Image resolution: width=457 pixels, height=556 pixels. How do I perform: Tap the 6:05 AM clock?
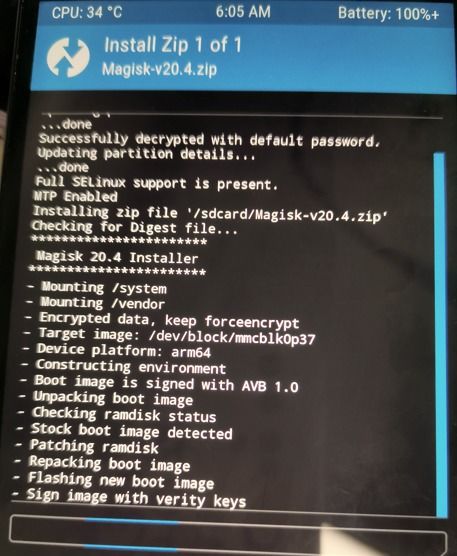click(243, 11)
